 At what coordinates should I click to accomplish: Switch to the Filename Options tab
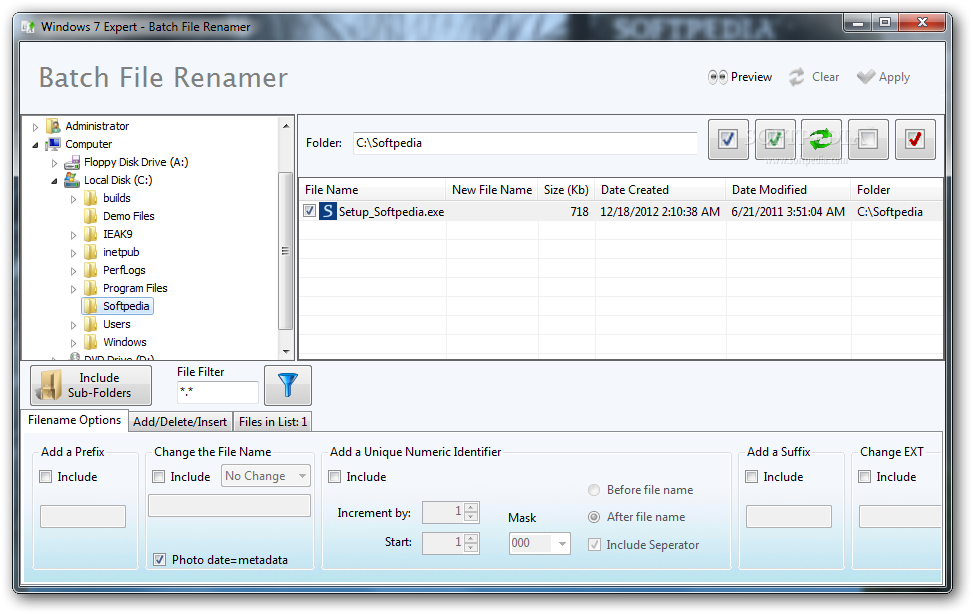(x=74, y=420)
